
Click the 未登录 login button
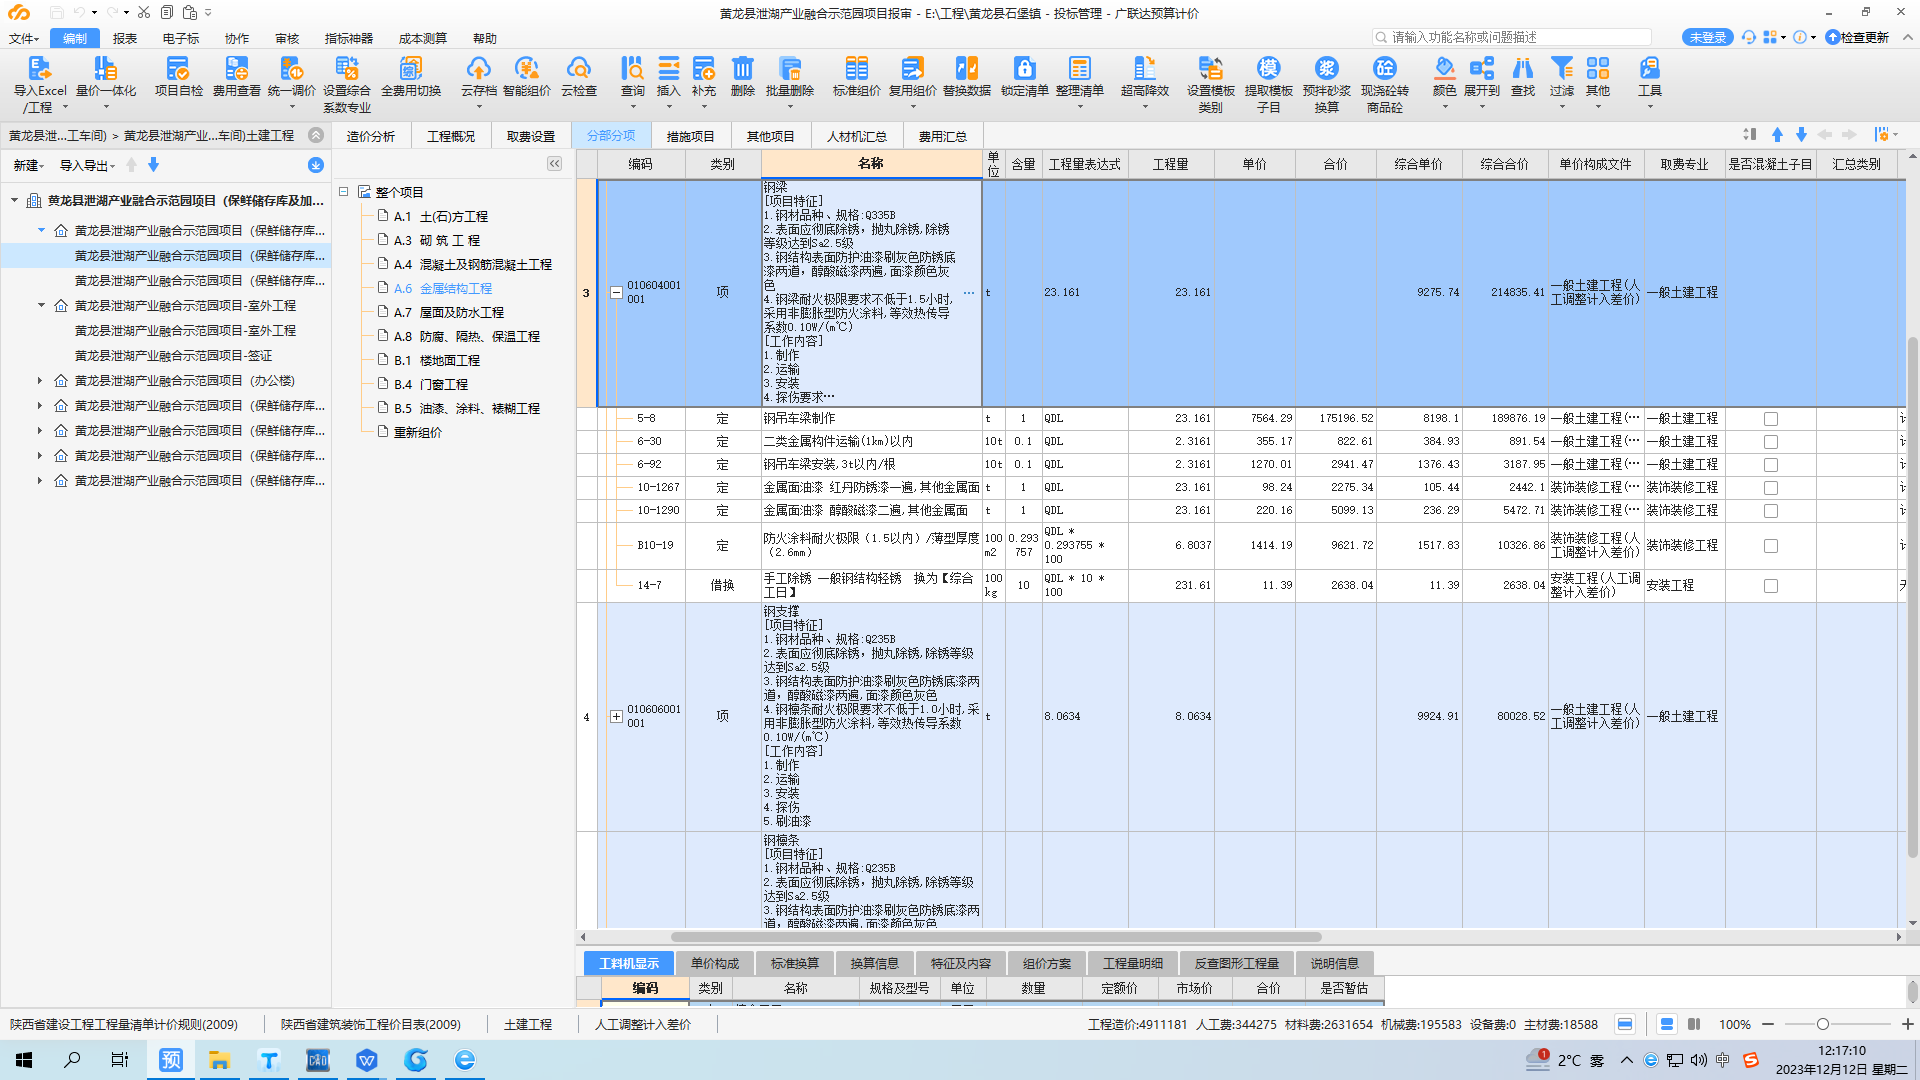click(1707, 37)
